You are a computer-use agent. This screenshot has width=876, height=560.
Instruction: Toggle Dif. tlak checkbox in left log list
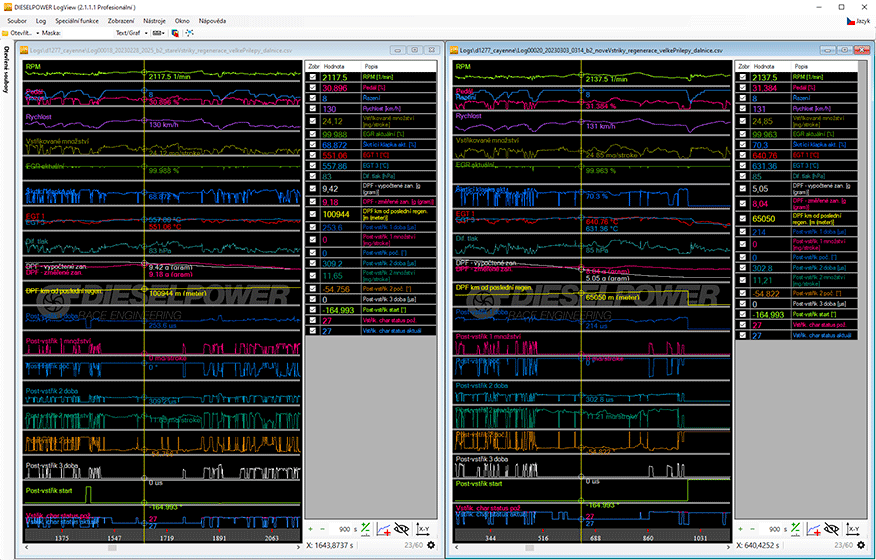tap(313, 176)
